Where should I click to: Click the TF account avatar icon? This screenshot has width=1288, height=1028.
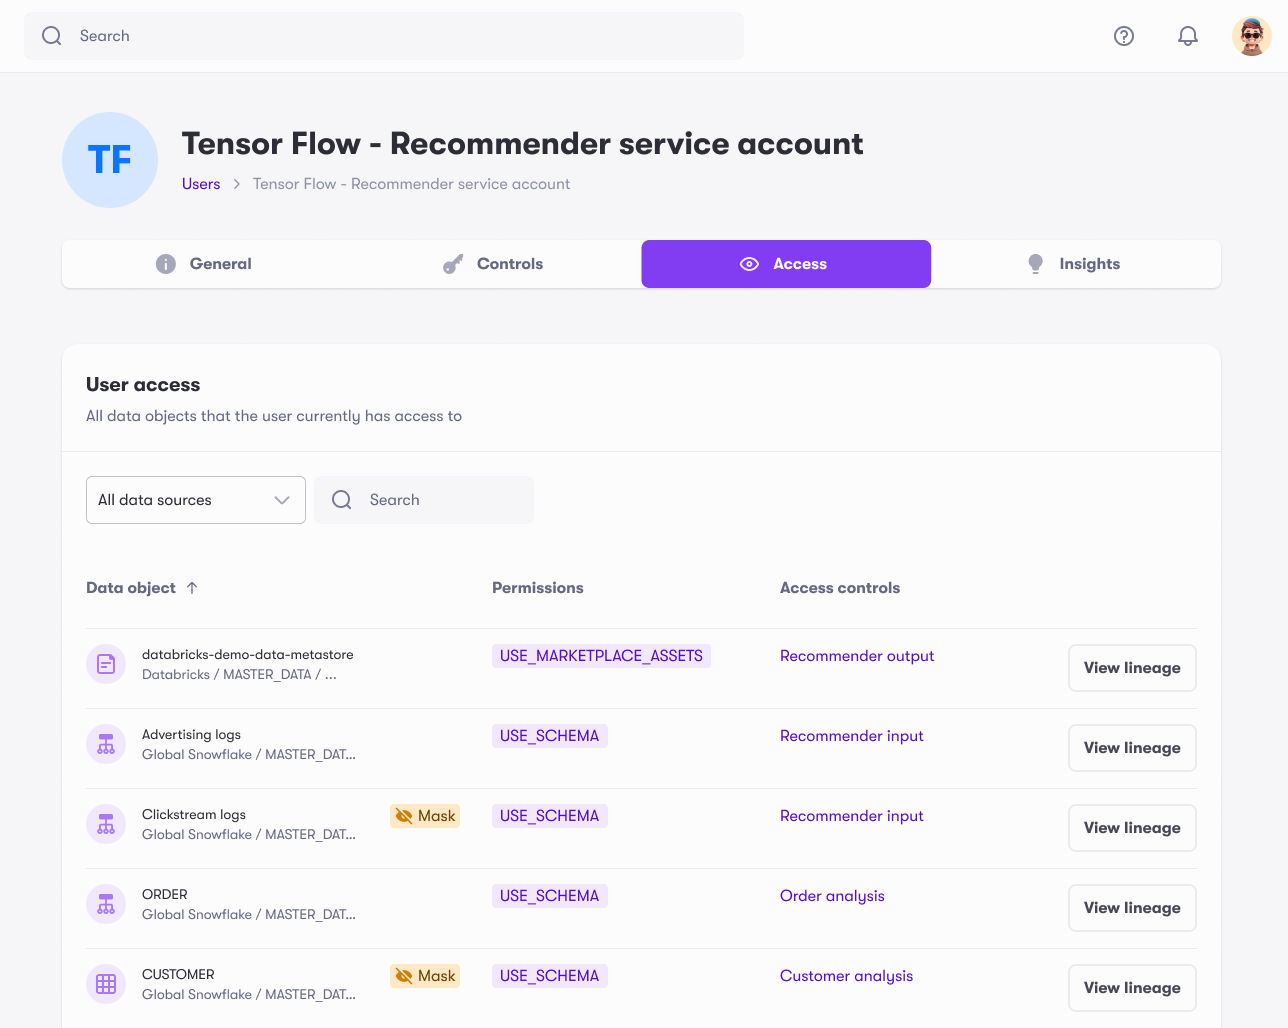coord(110,160)
